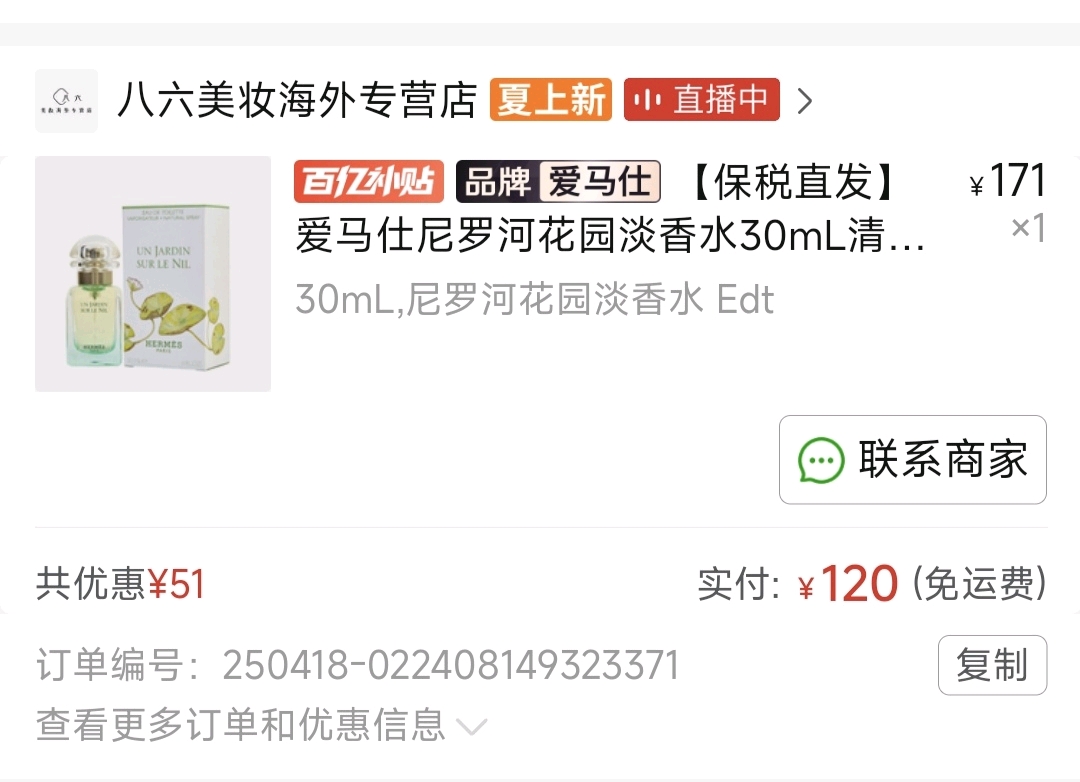The width and height of the screenshot is (1080, 782).
Task: Tap the 共优惠¥51 discount summary
Action: tap(120, 584)
